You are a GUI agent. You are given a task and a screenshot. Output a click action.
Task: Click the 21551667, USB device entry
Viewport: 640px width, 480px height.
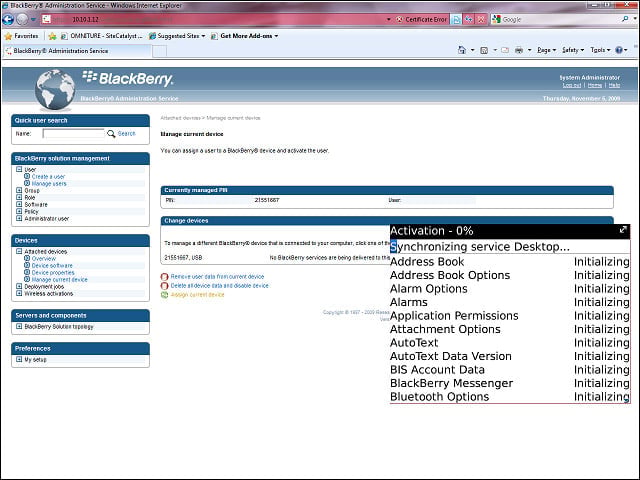[183, 258]
